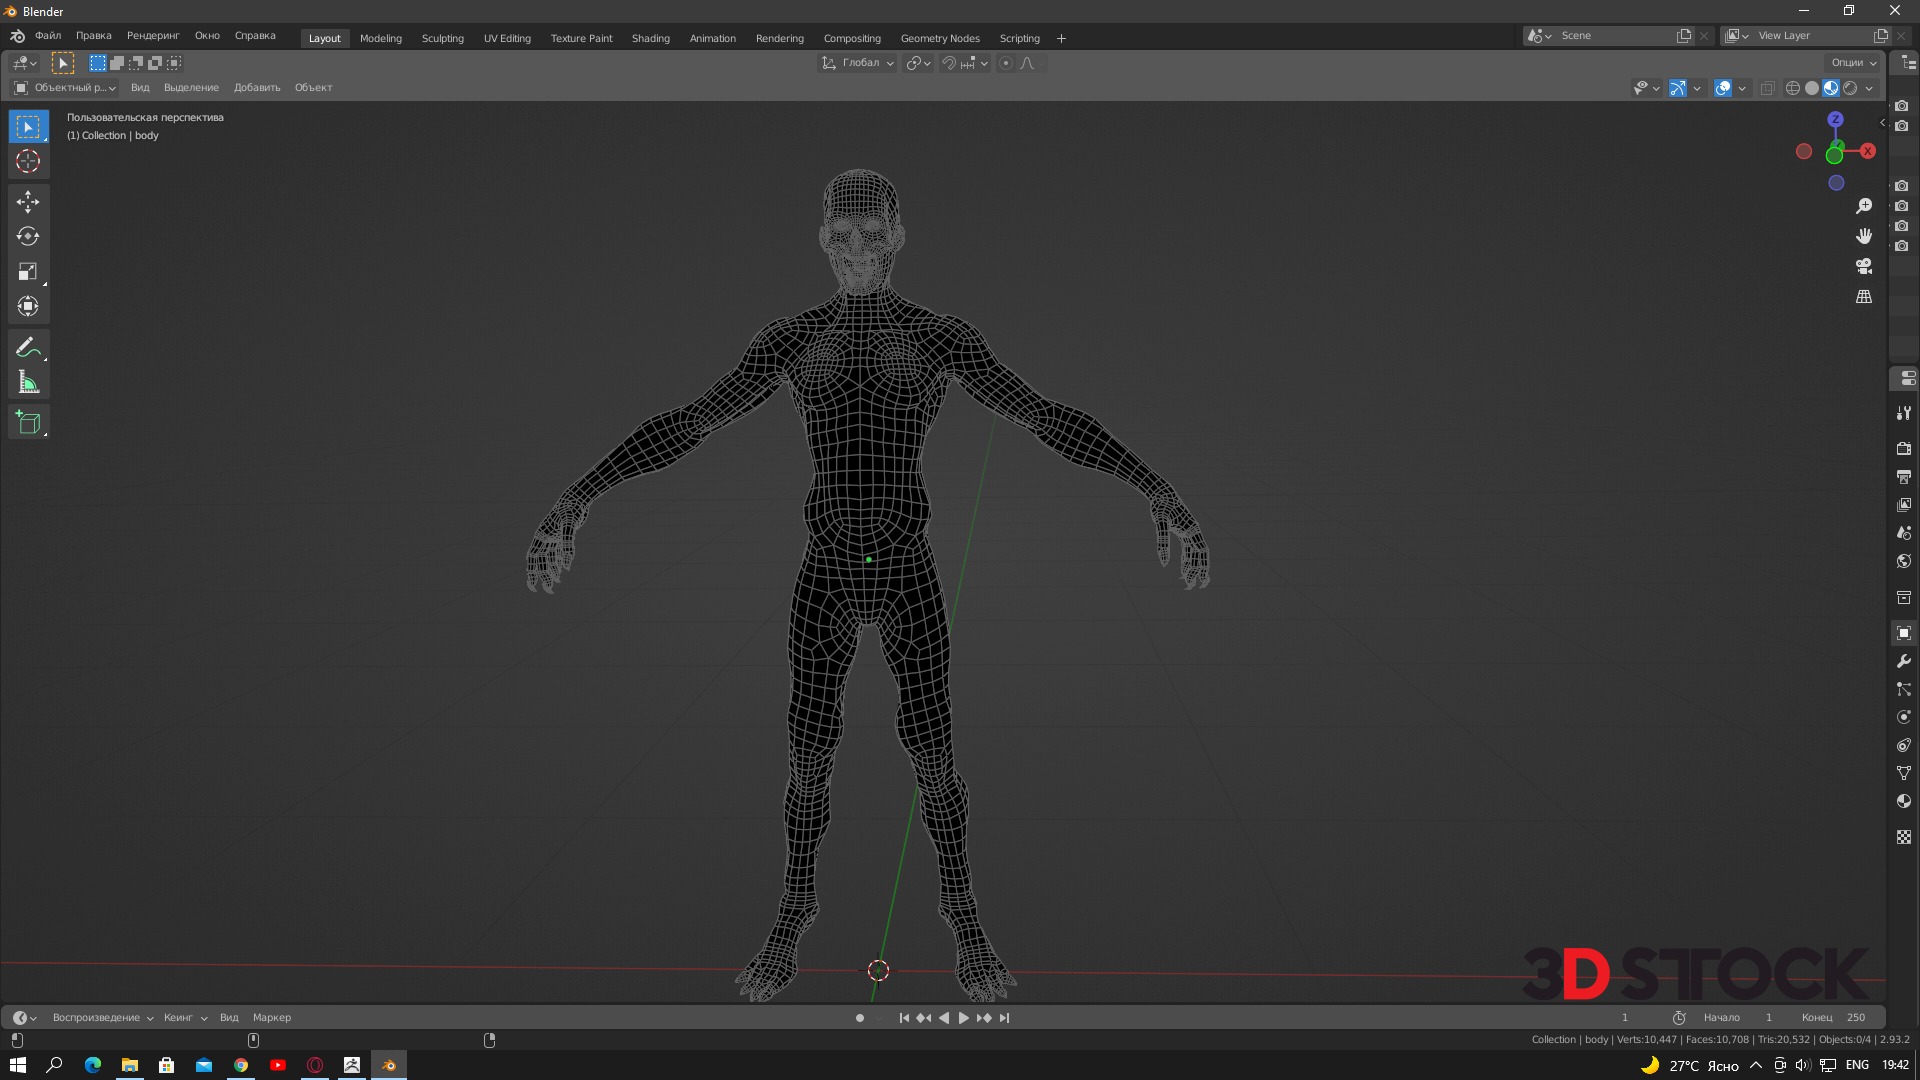Image resolution: width=1920 pixels, height=1080 pixels.
Task: Toggle X-ray mode
Action: click(x=1767, y=88)
